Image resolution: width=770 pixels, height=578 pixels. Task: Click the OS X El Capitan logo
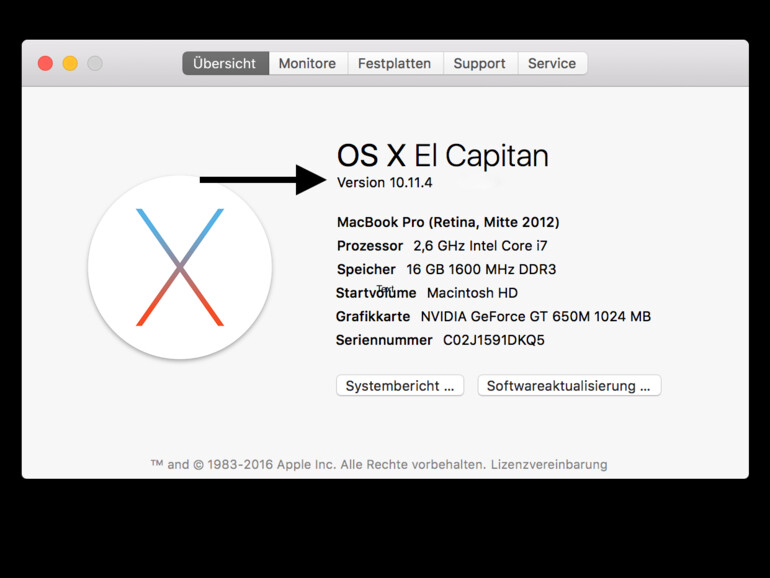180,267
